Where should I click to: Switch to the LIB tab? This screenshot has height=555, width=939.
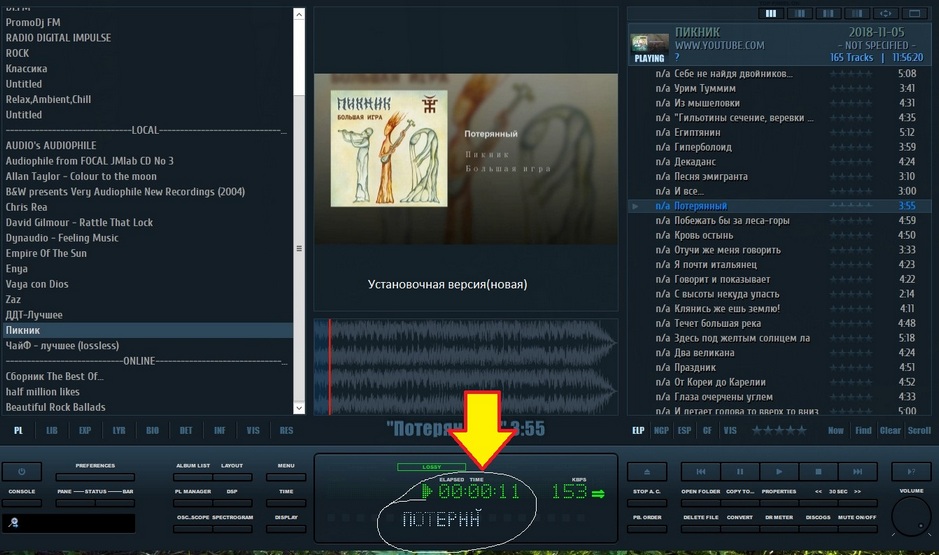52,430
